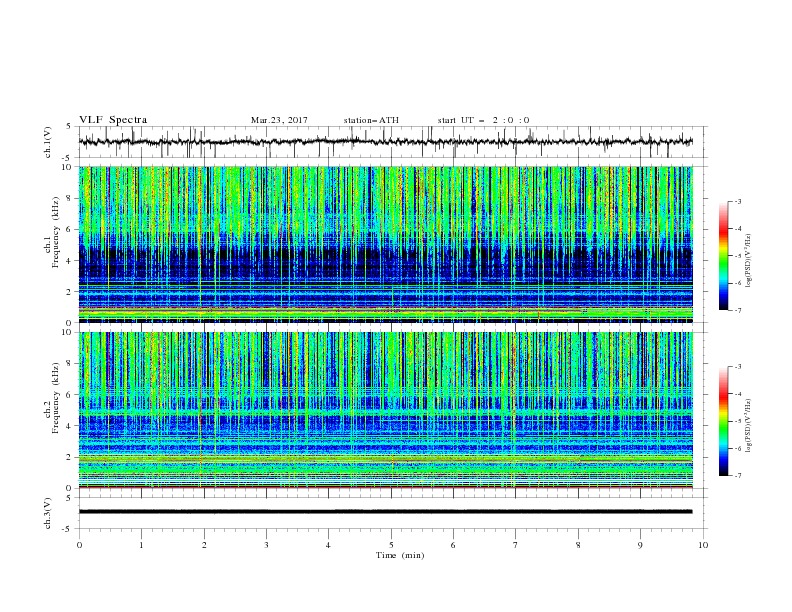Select the 'Mar.23, 2017' date text
792x612 pixels.
pyautogui.click(x=279, y=120)
